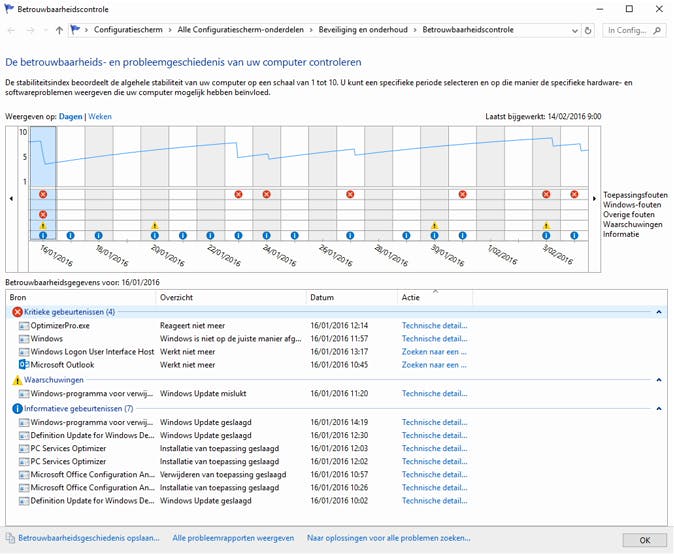Image resolution: width=674 pixels, height=554 pixels.
Task: Click the warning triangle on 3/02/2016
Action: point(546,225)
